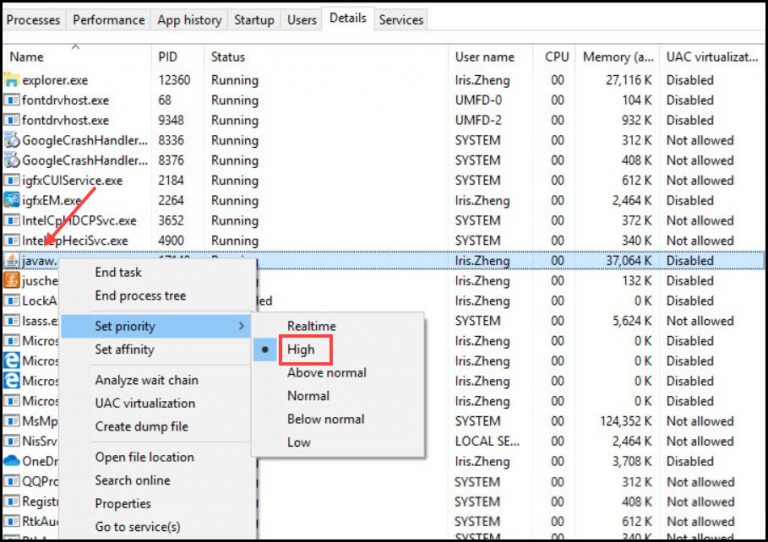Set priority to Low
Screen dimensions: 768x542
tap(299, 442)
